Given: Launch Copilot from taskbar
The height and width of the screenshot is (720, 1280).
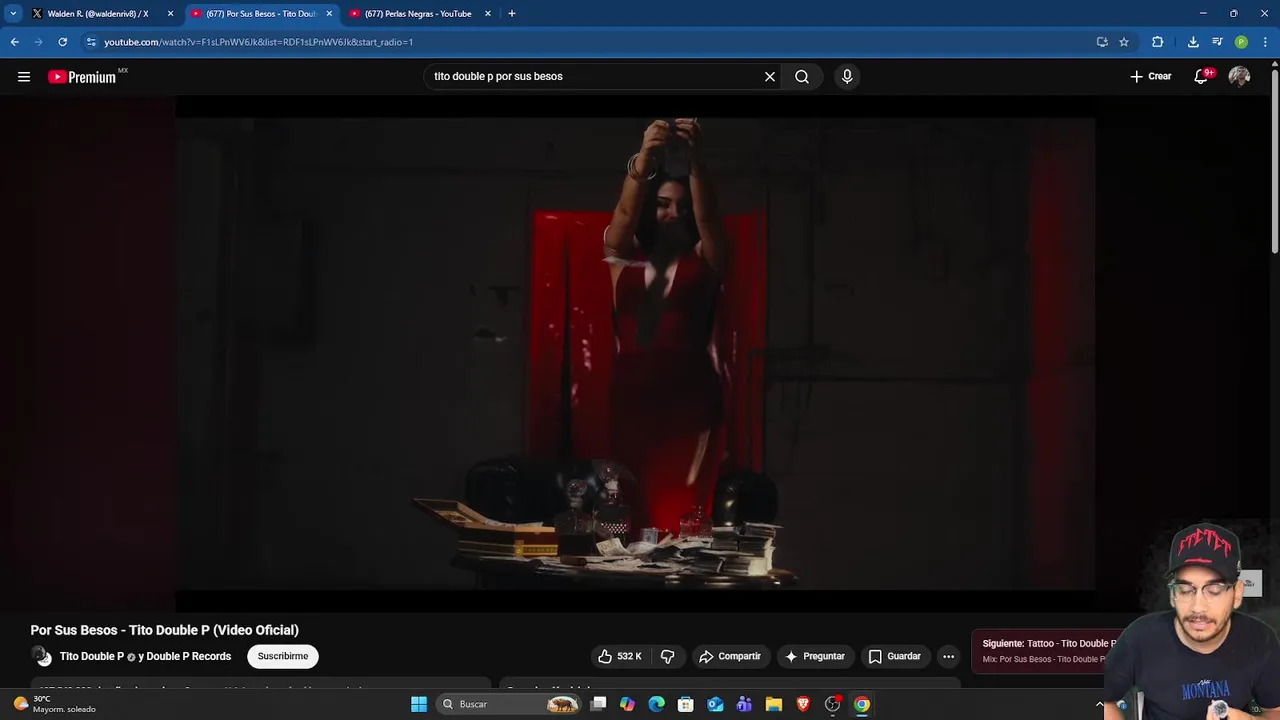Looking at the screenshot, I should pos(627,704).
